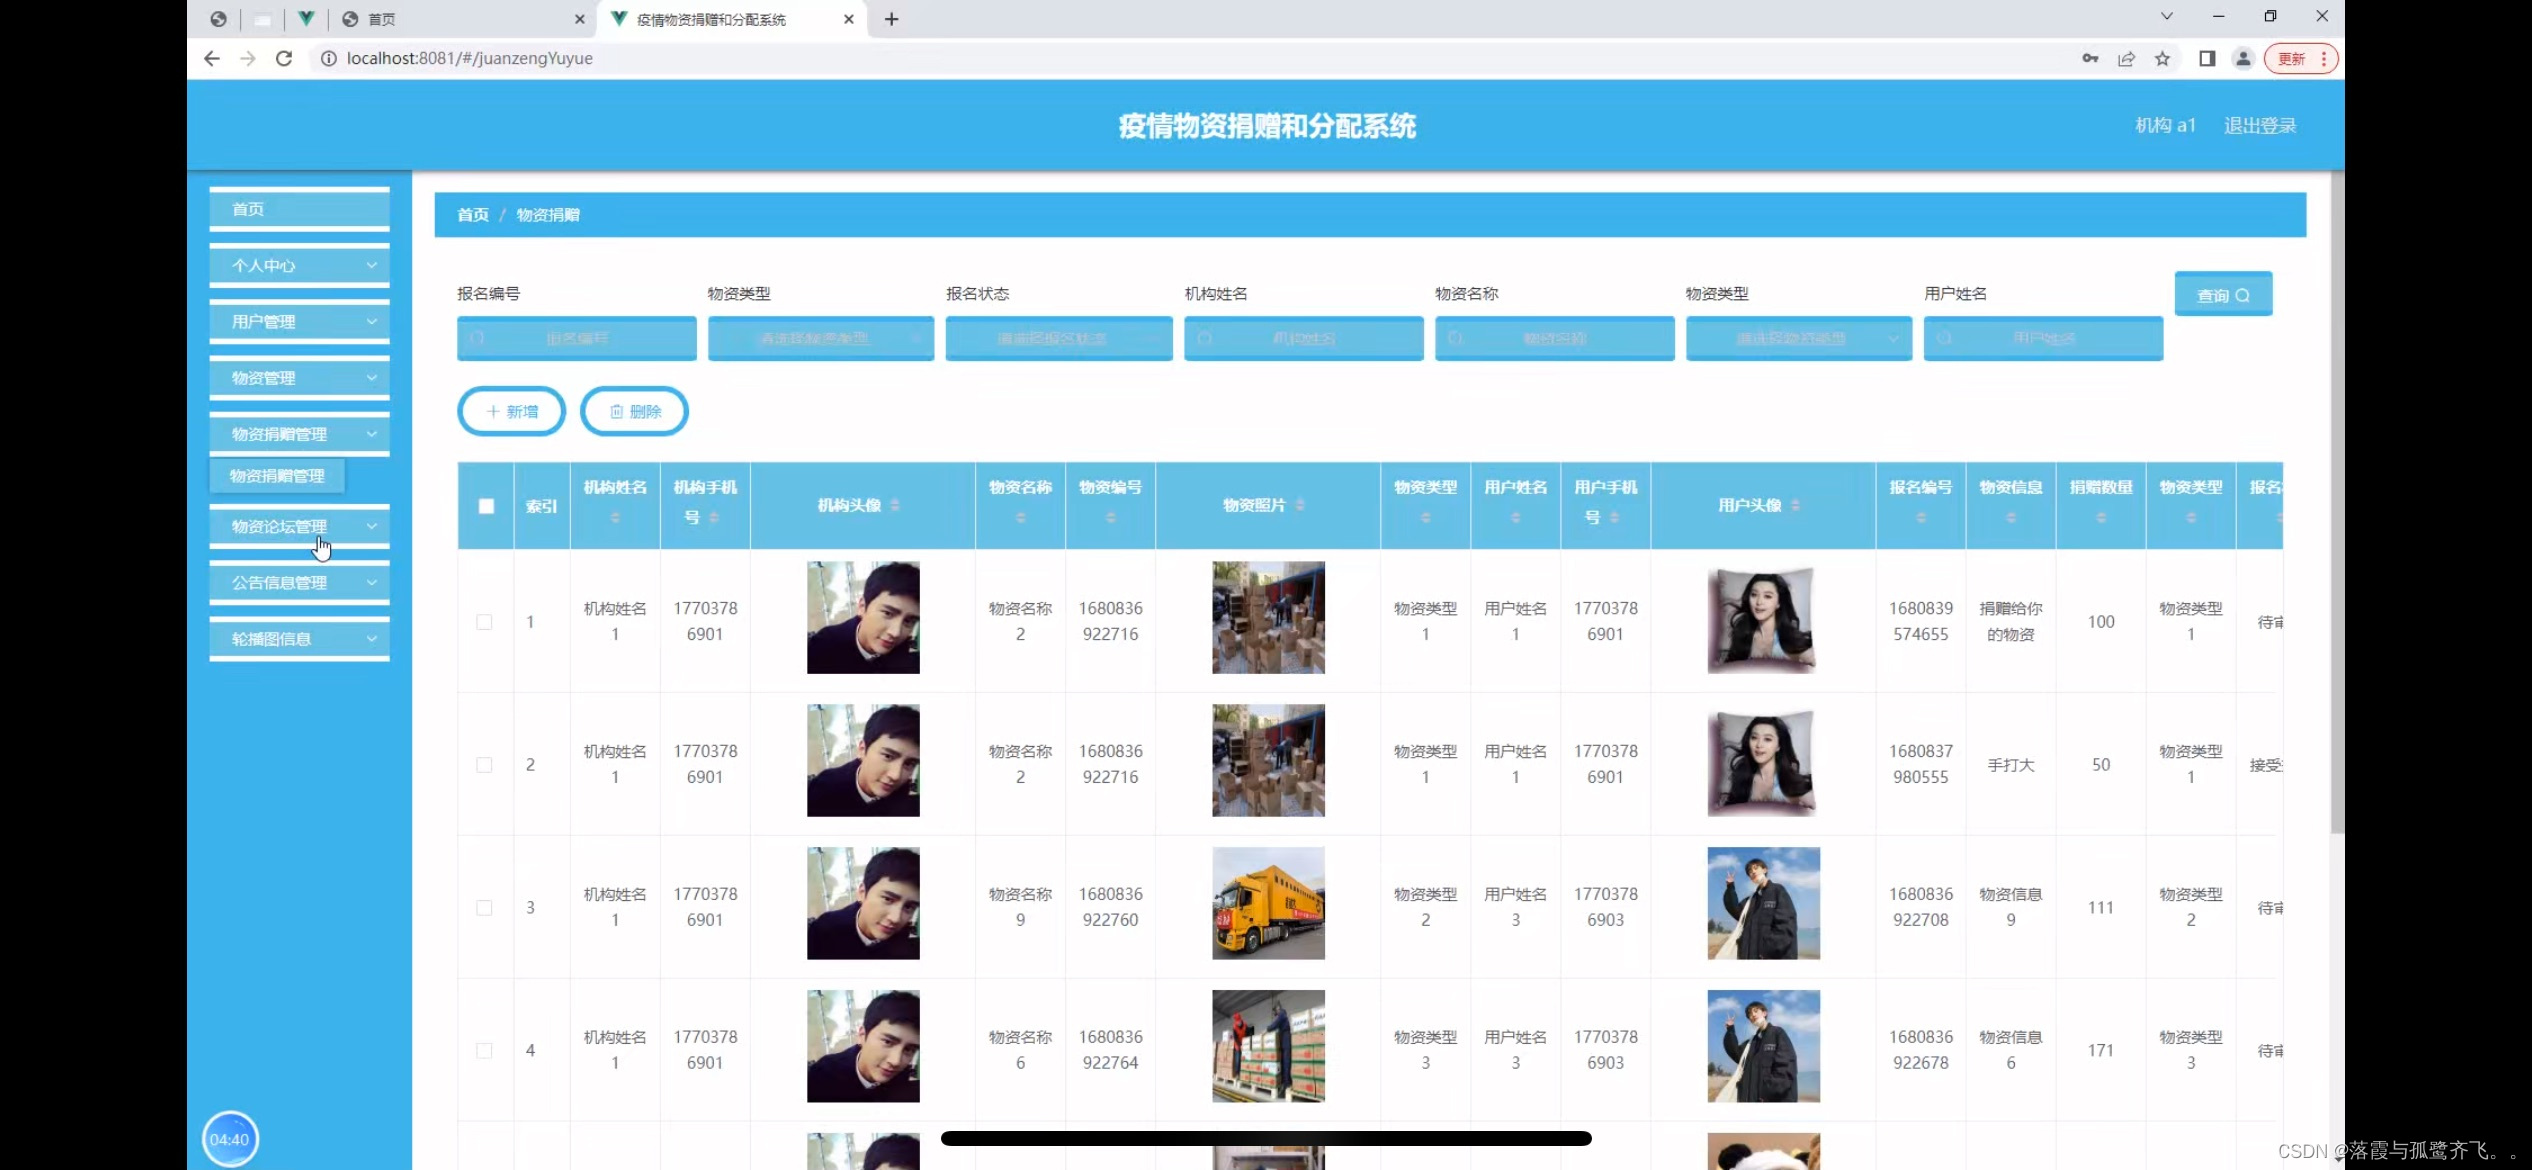Switch to the 疫情物资捐赠和分配系统 browser tab

coord(732,19)
